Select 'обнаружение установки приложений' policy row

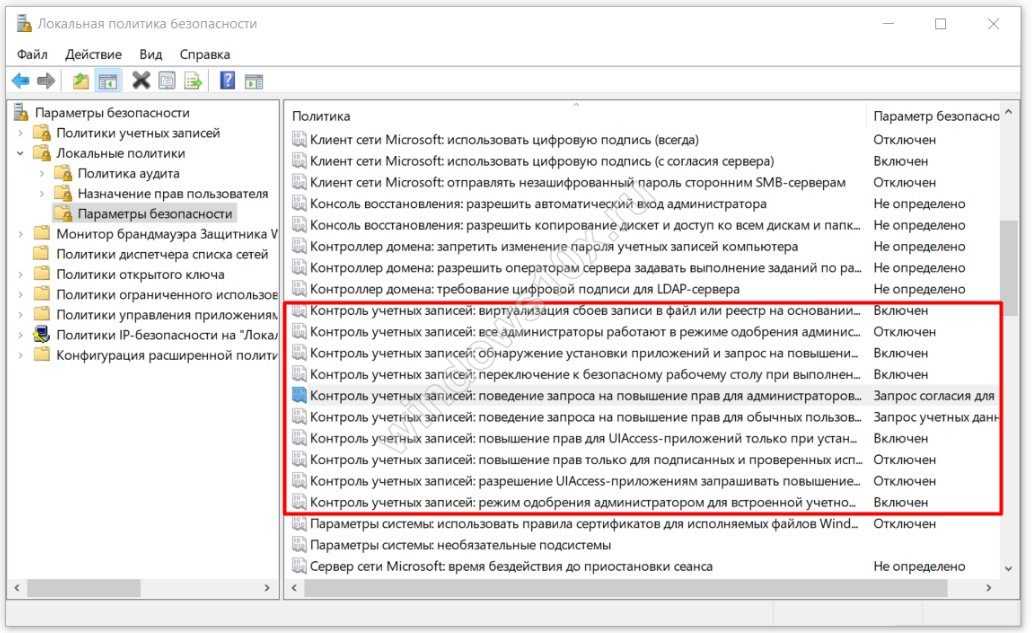coord(585,353)
